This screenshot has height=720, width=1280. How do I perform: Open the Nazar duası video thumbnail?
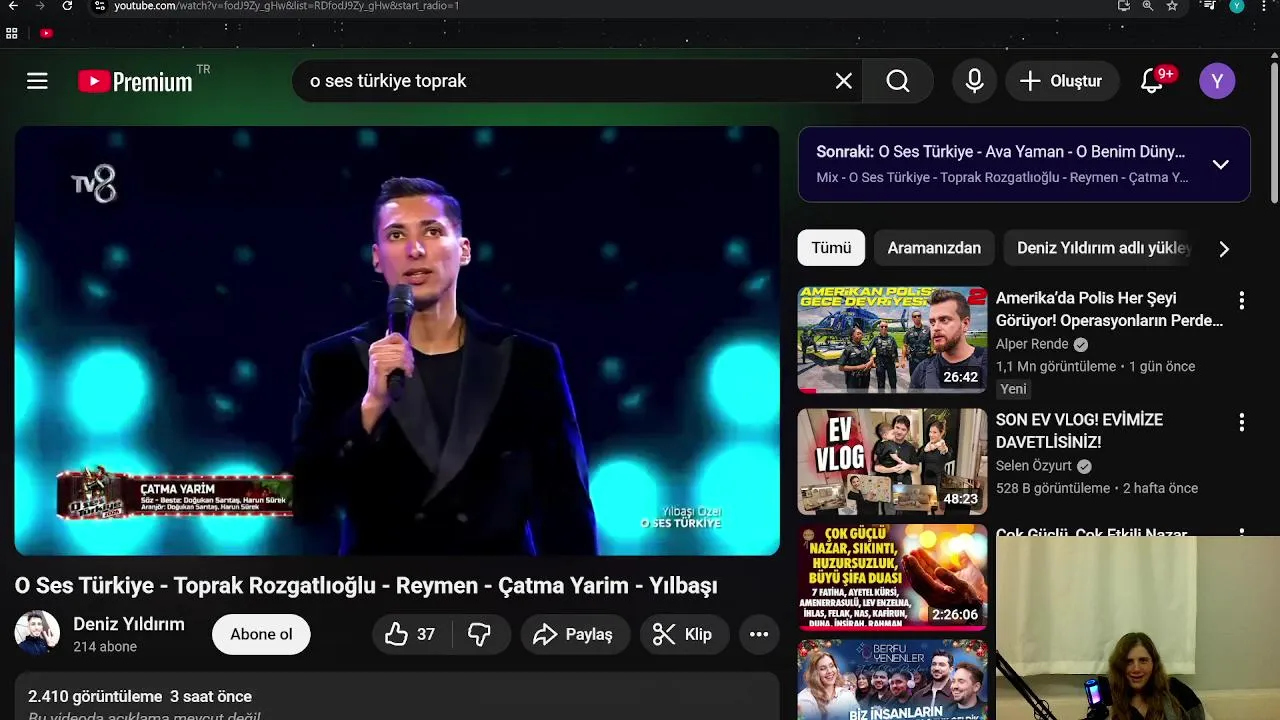tap(892, 577)
